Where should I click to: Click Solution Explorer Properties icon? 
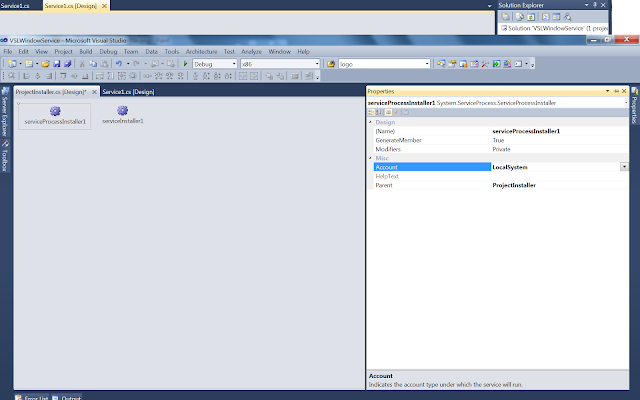click(x=505, y=17)
